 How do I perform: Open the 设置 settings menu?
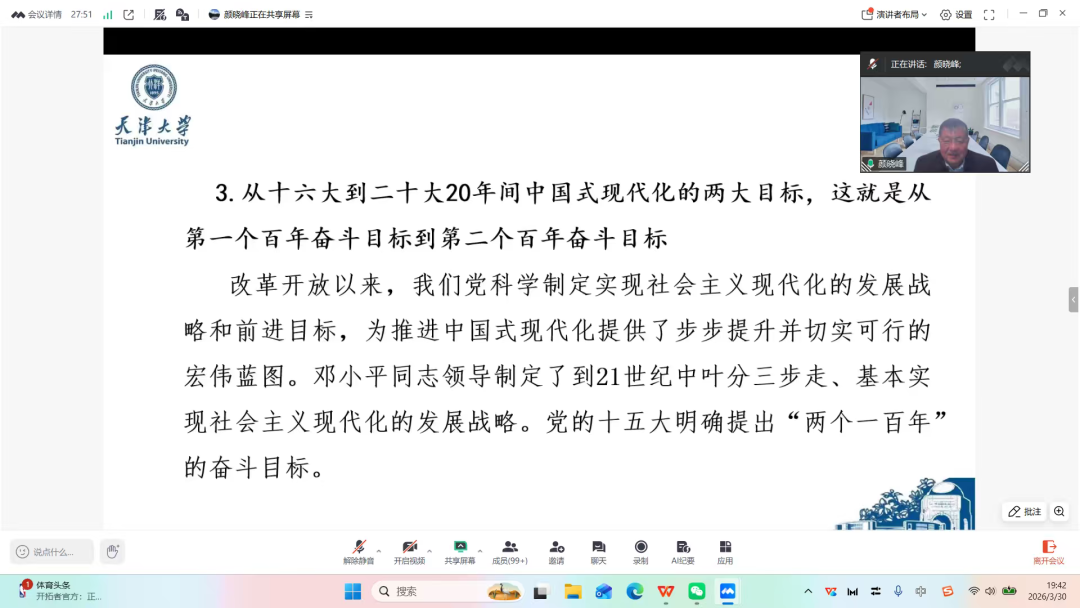coord(956,14)
